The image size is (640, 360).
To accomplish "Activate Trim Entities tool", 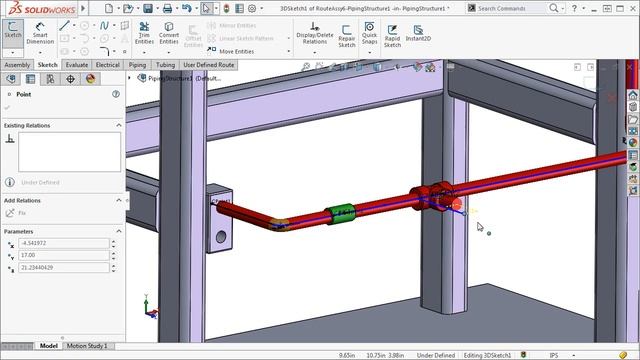I will pos(144,33).
